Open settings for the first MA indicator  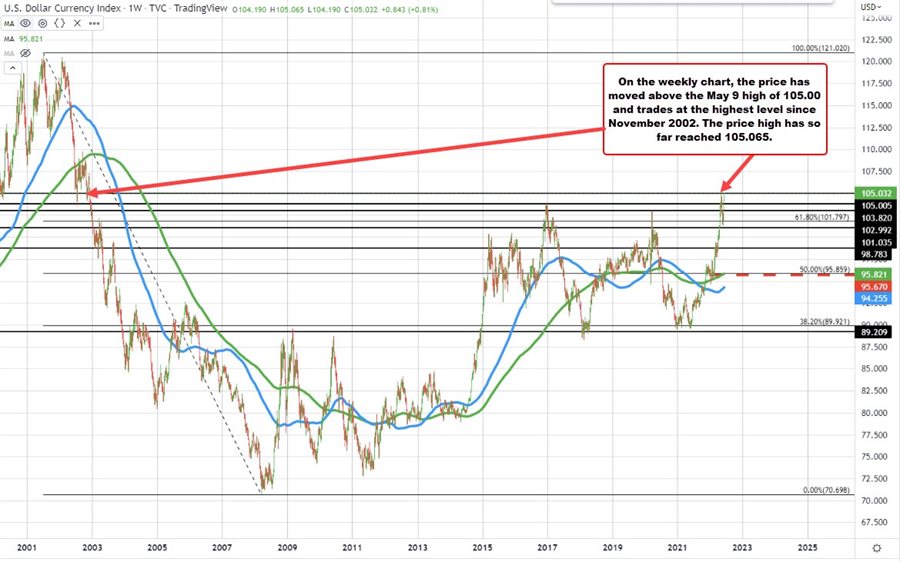click(42, 24)
